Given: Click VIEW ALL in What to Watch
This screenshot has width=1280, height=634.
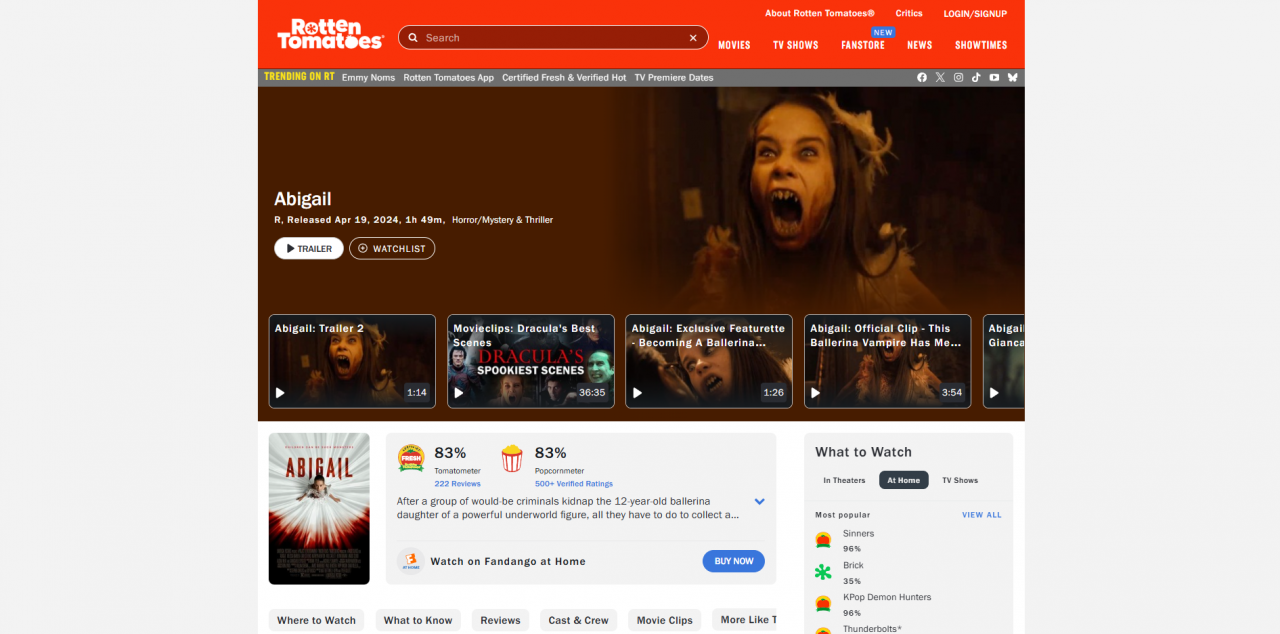Looking at the screenshot, I should point(981,515).
